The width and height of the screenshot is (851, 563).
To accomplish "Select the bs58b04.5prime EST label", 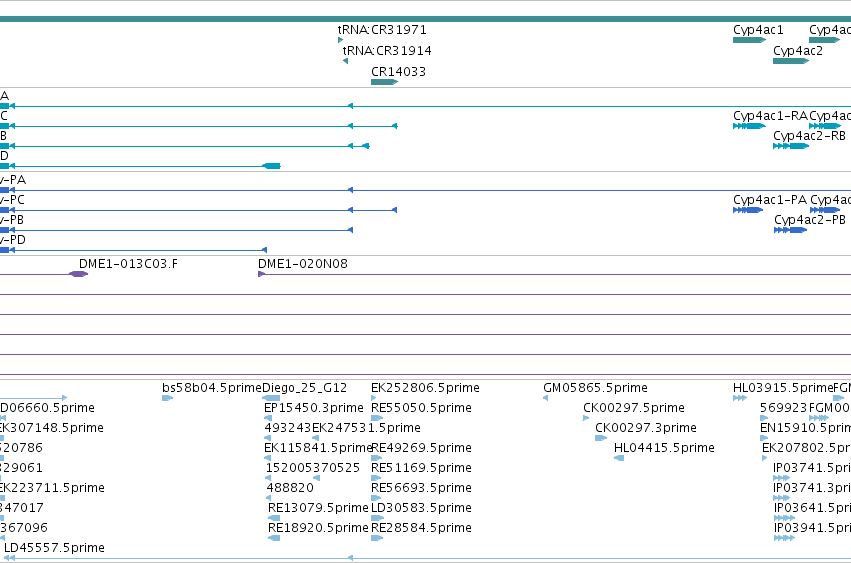I will tap(212, 388).
